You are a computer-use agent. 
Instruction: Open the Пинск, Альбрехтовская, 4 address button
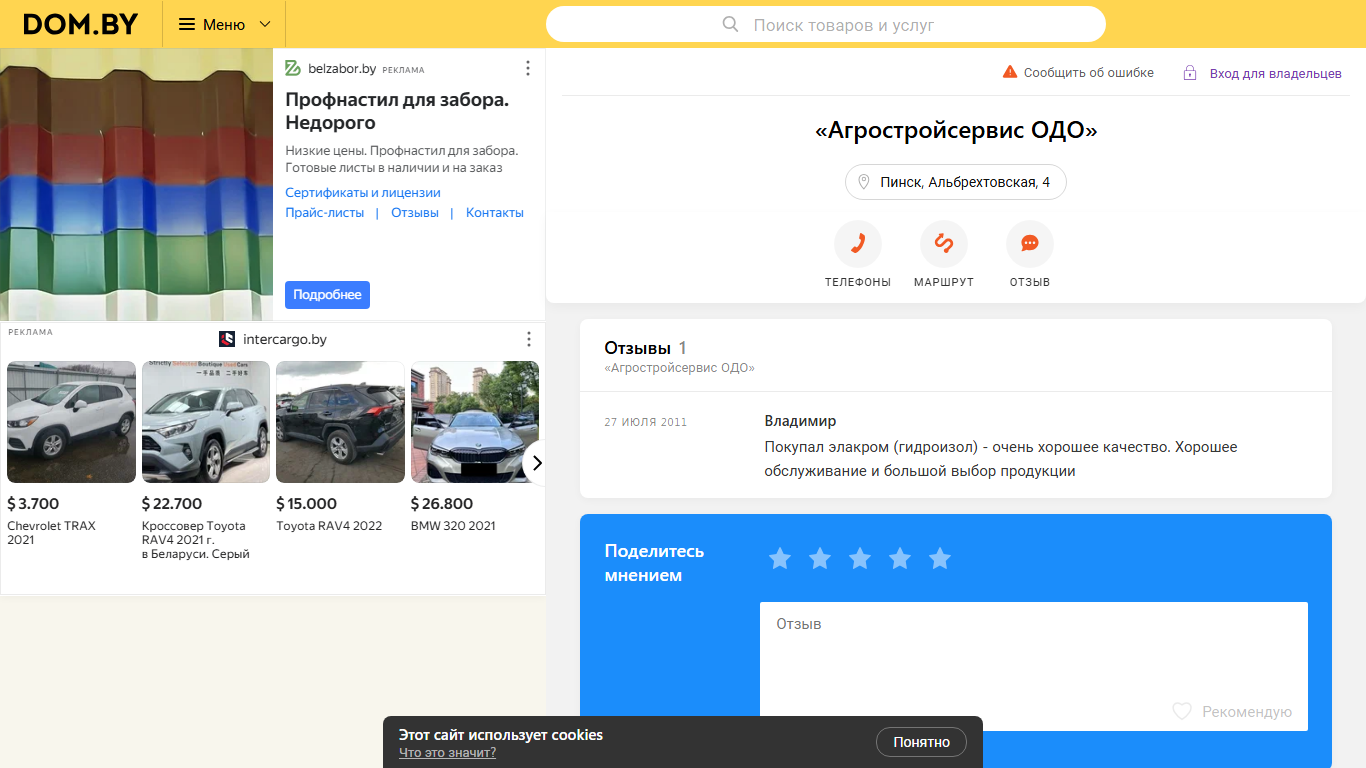956,182
